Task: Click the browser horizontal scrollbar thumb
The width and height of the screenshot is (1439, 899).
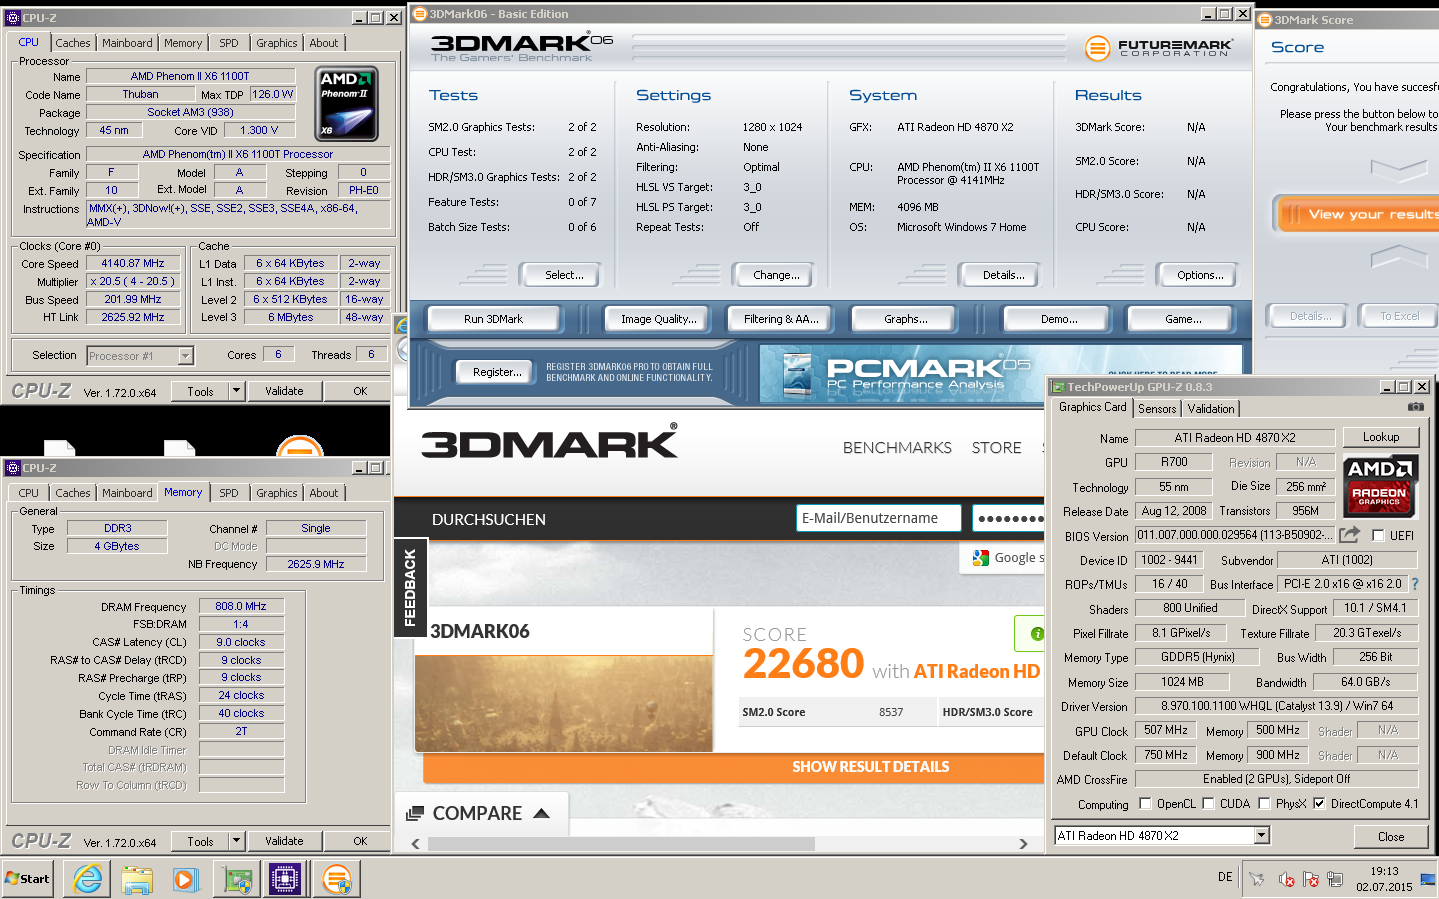Action: click(x=621, y=844)
